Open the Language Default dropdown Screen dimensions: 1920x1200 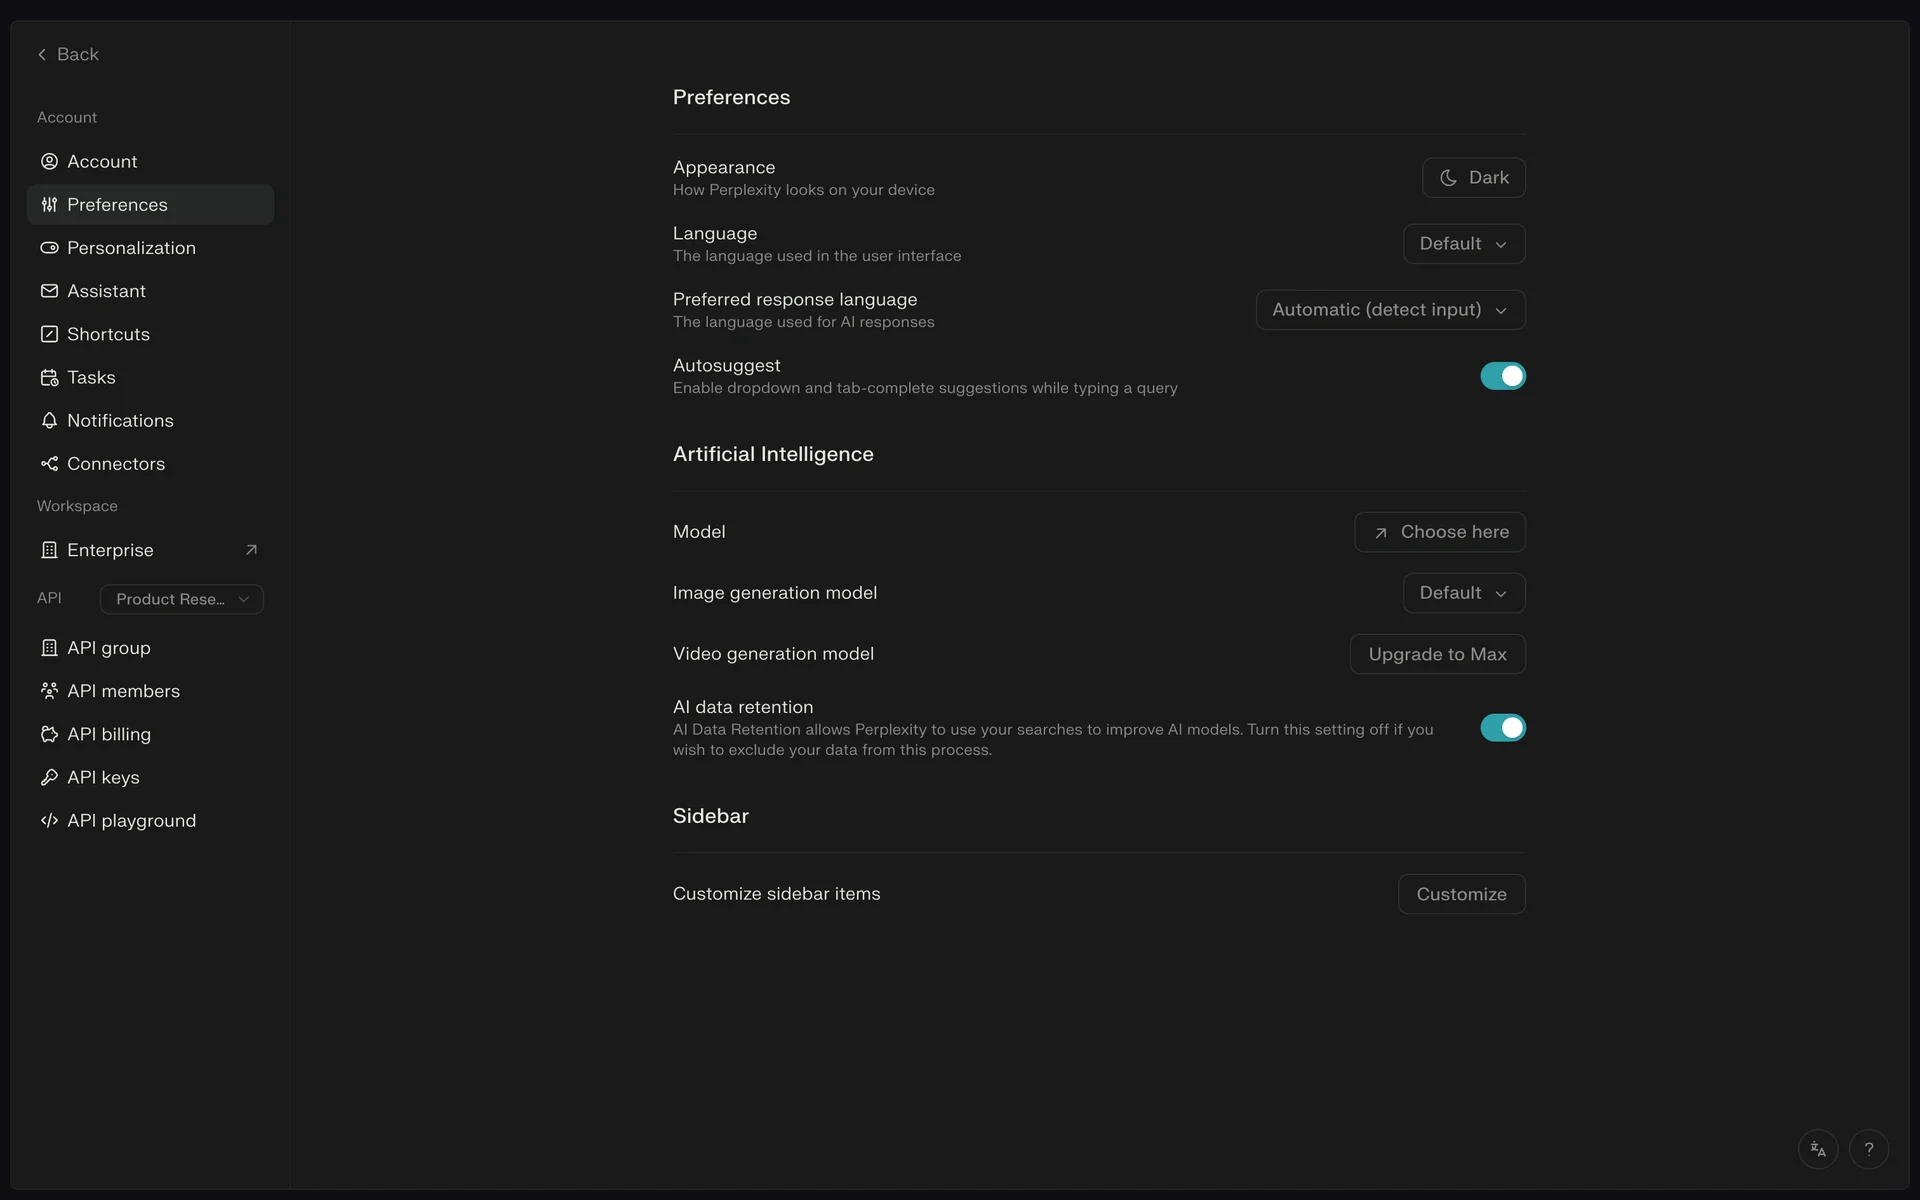1463,244
